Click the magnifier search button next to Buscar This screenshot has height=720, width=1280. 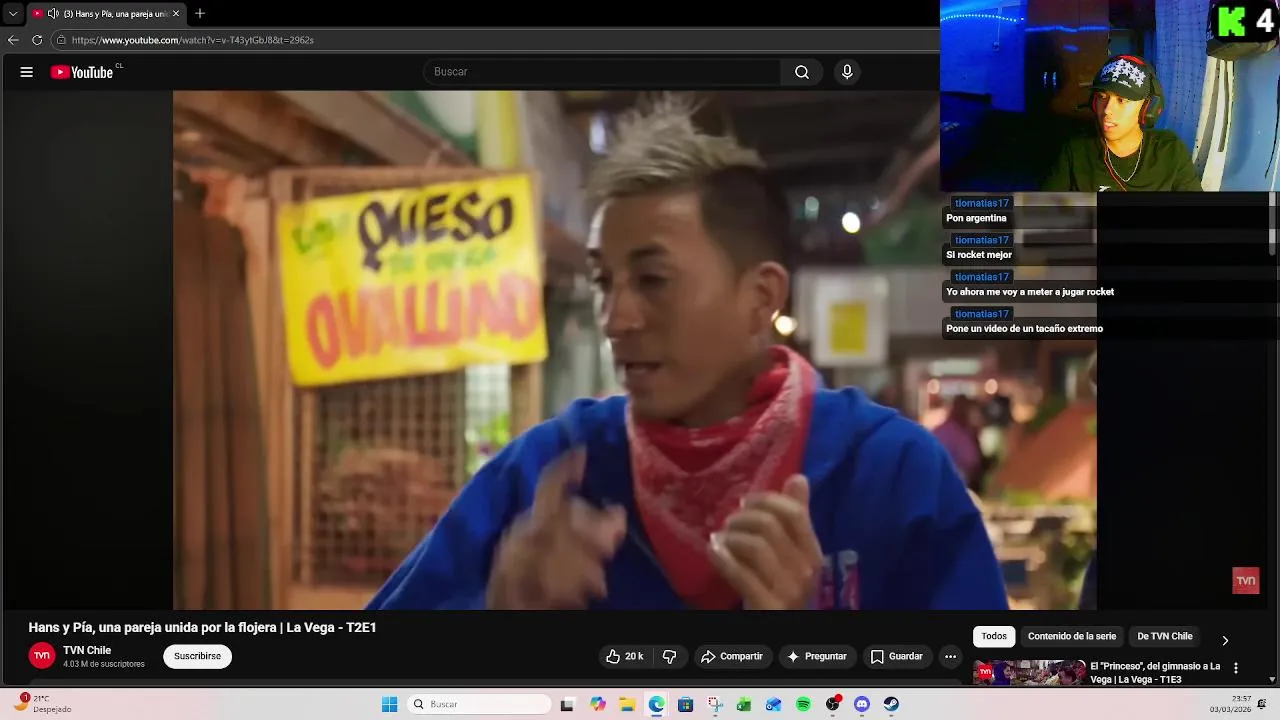(802, 72)
